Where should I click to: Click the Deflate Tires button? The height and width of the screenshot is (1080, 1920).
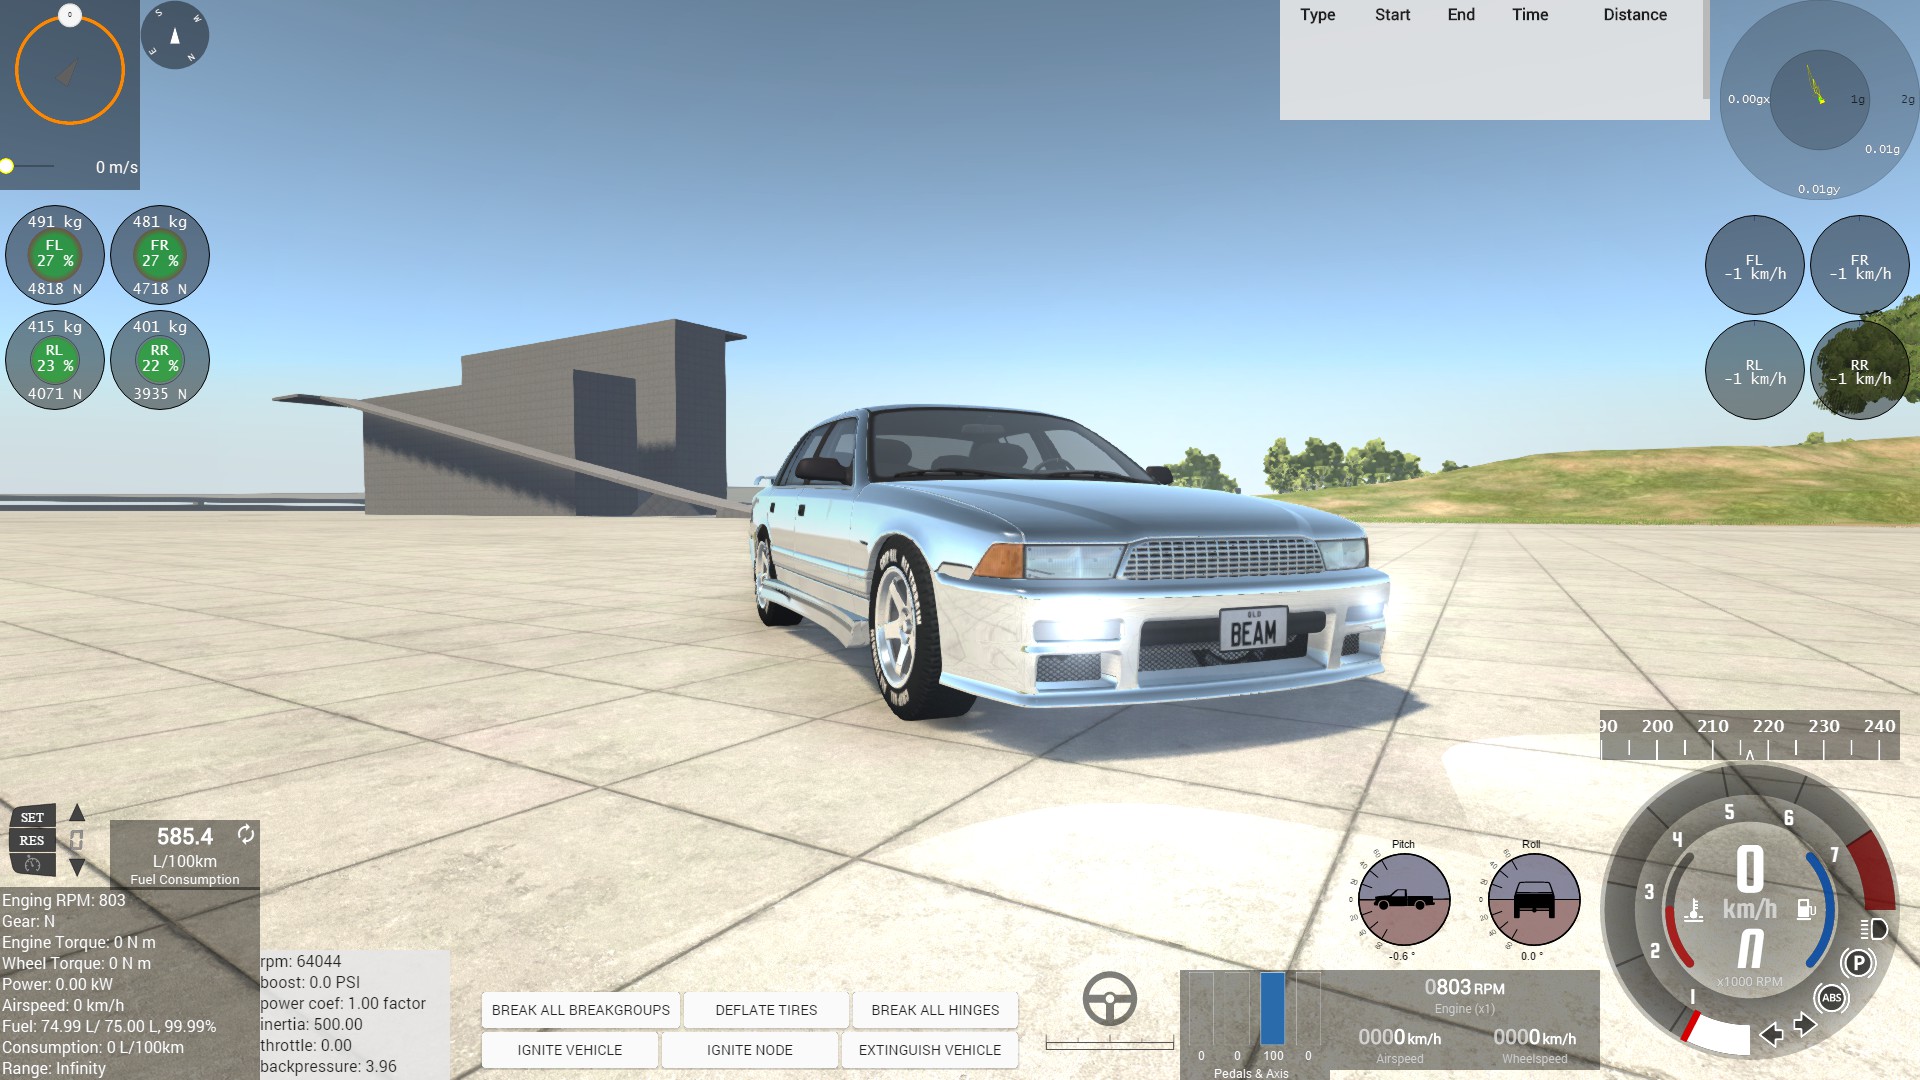tap(766, 1010)
